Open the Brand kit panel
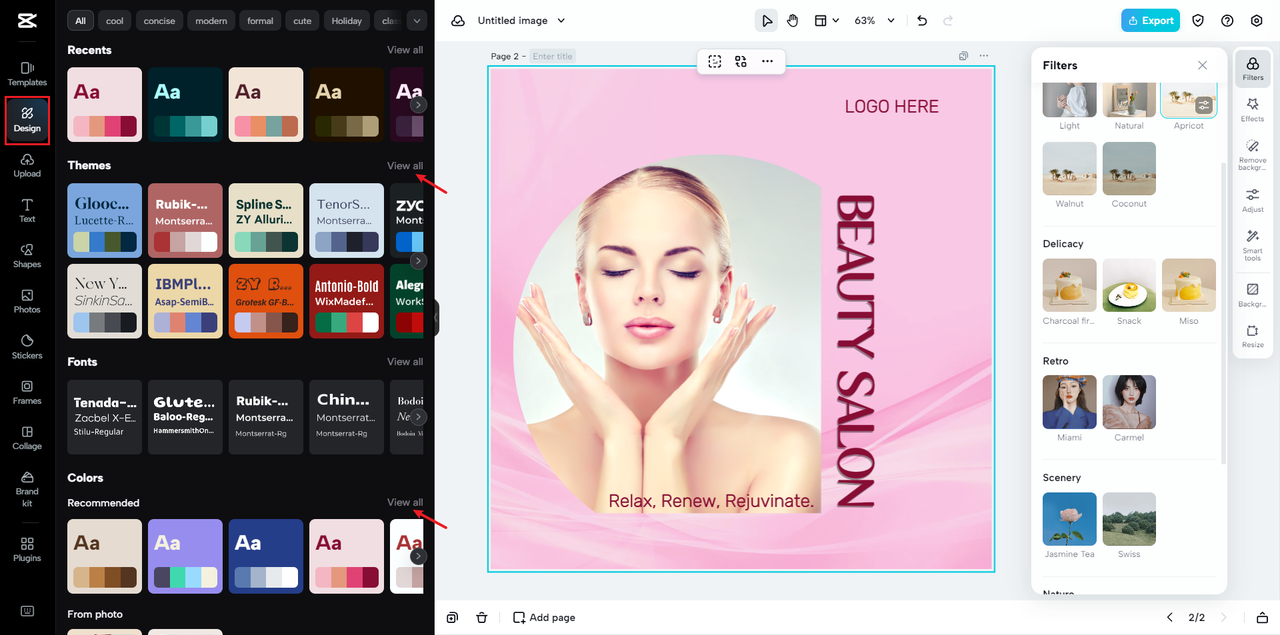The image size is (1280, 635). pos(27,489)
